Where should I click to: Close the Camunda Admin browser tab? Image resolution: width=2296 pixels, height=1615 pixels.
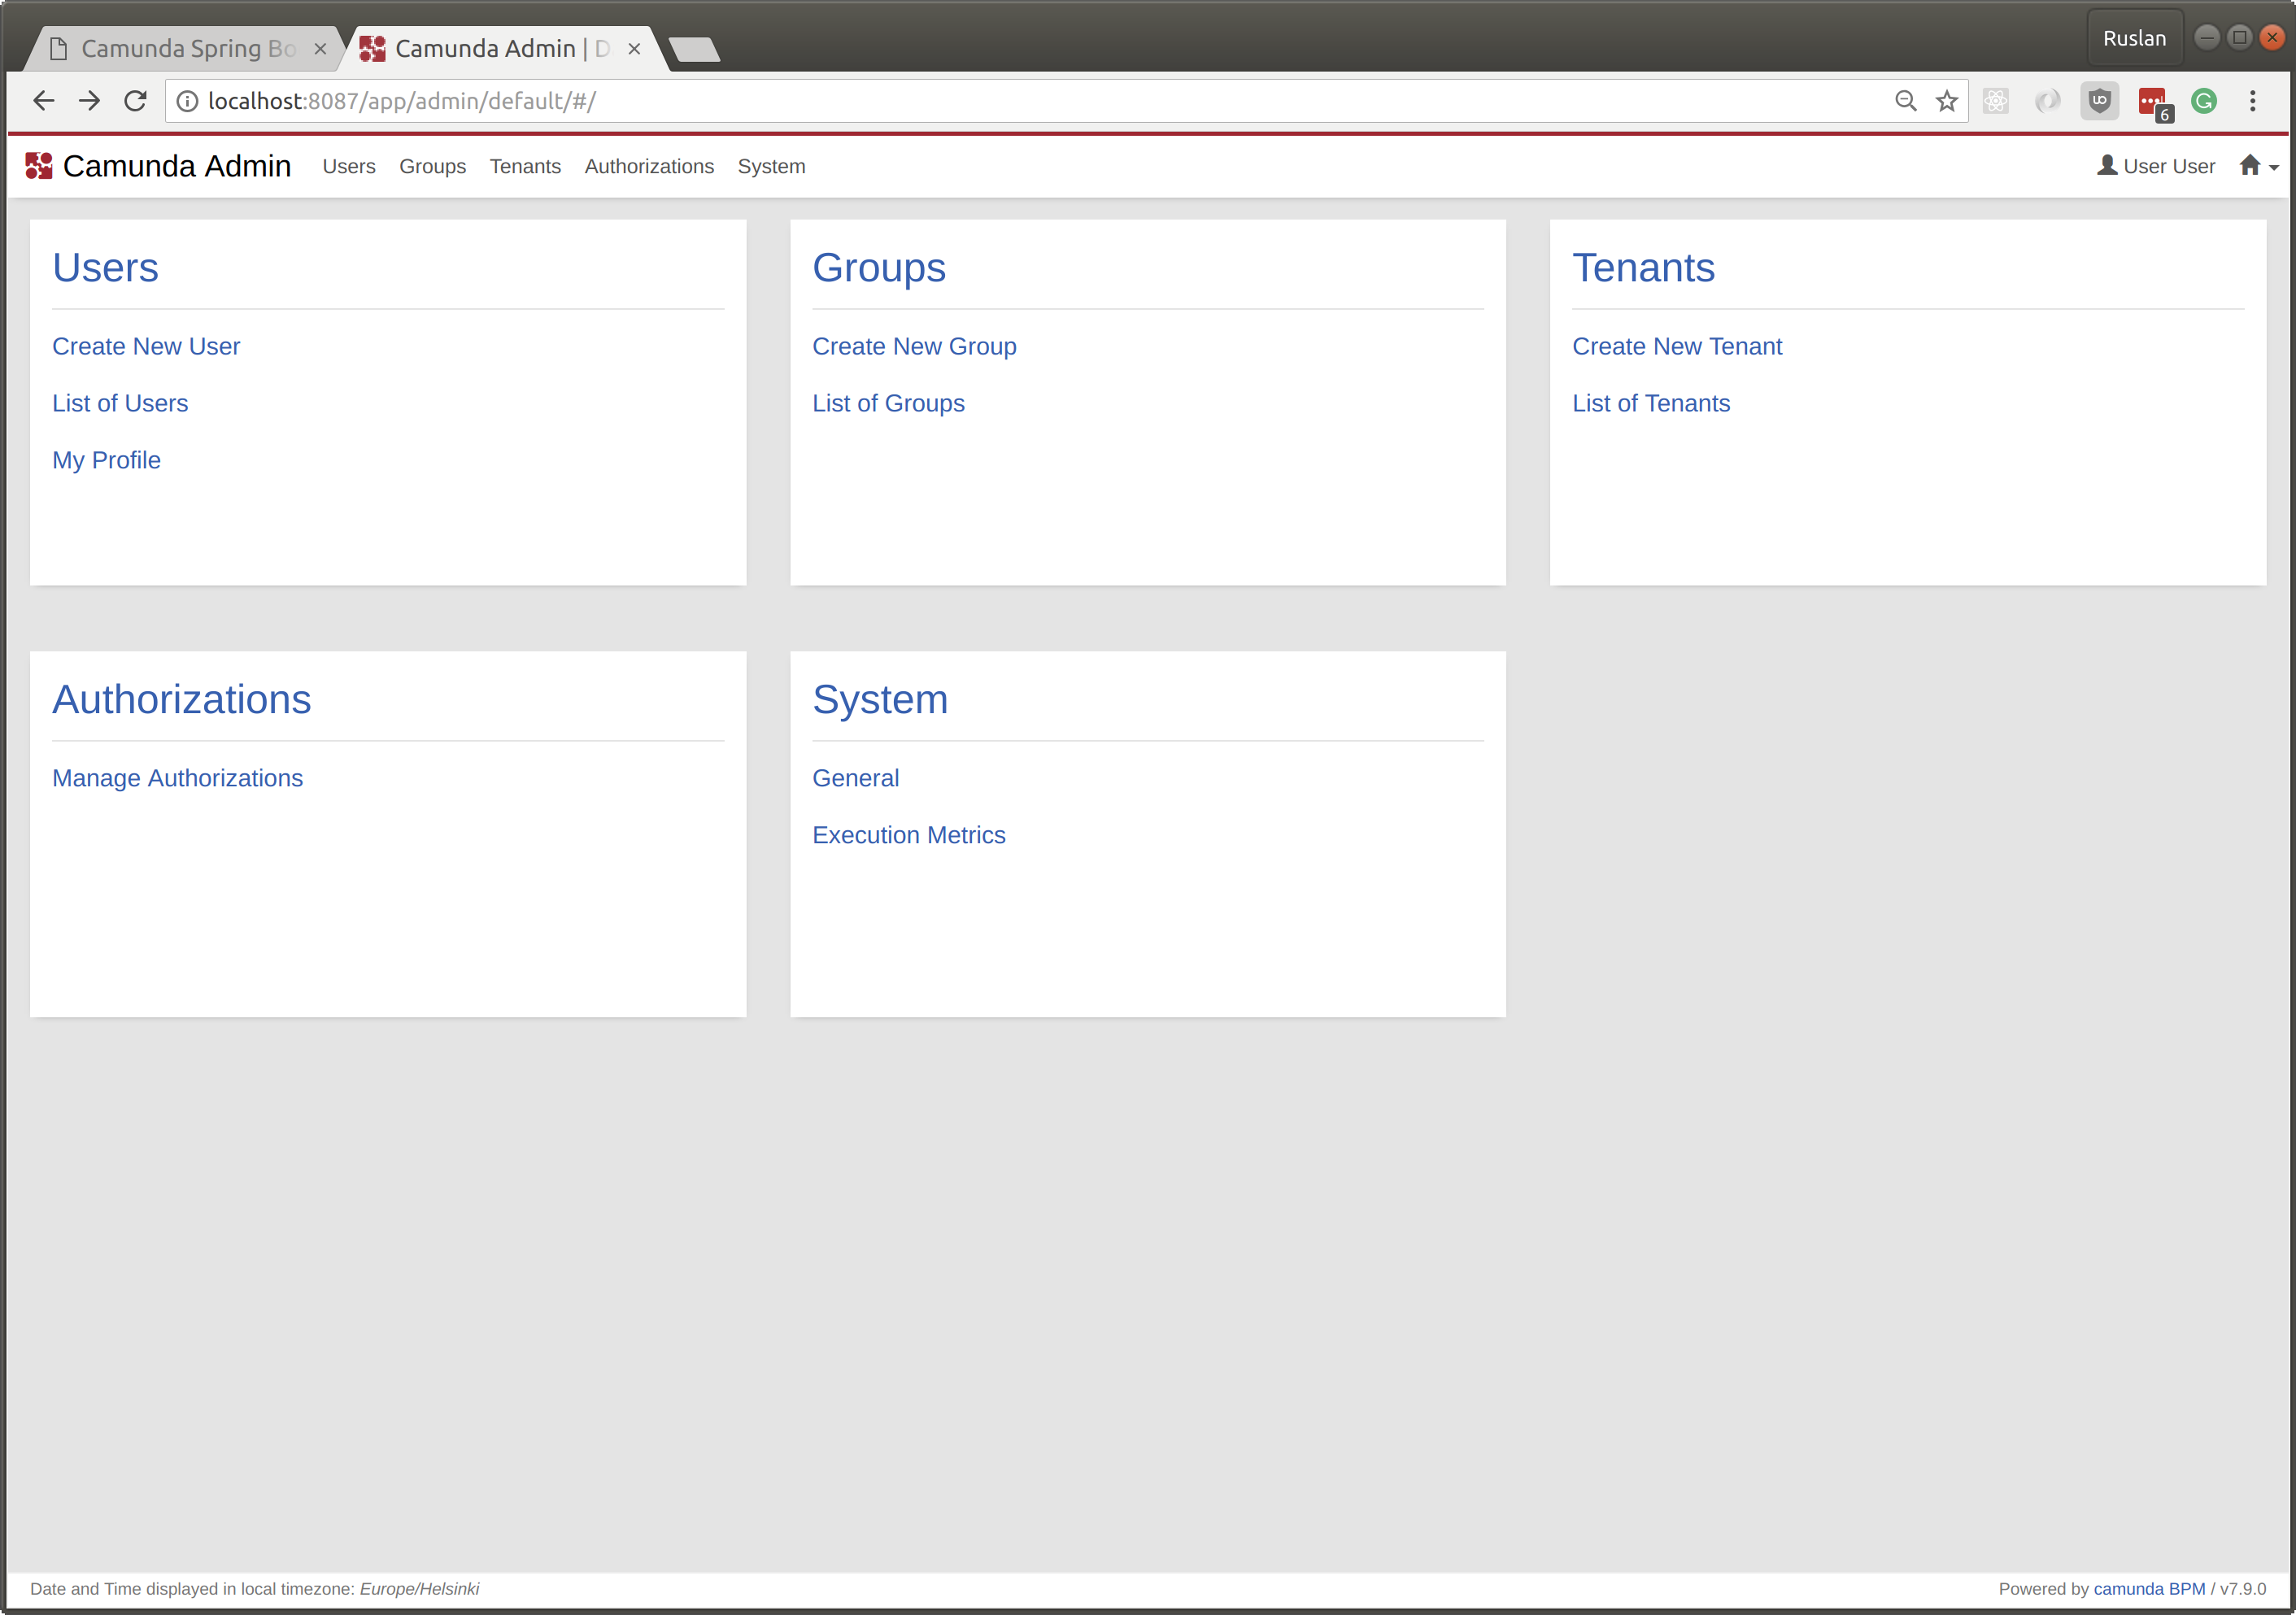[x=634, y=49]
